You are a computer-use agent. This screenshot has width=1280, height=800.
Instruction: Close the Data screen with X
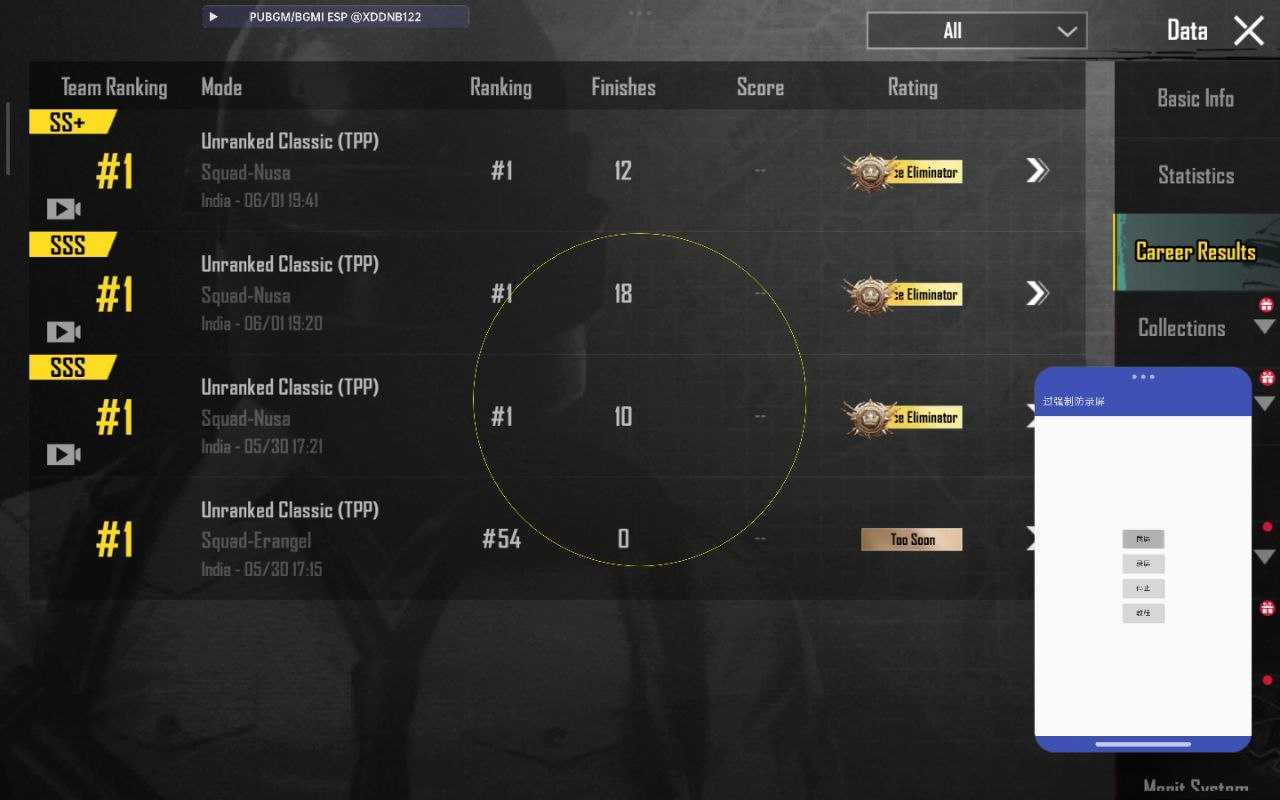(1249, 31)
